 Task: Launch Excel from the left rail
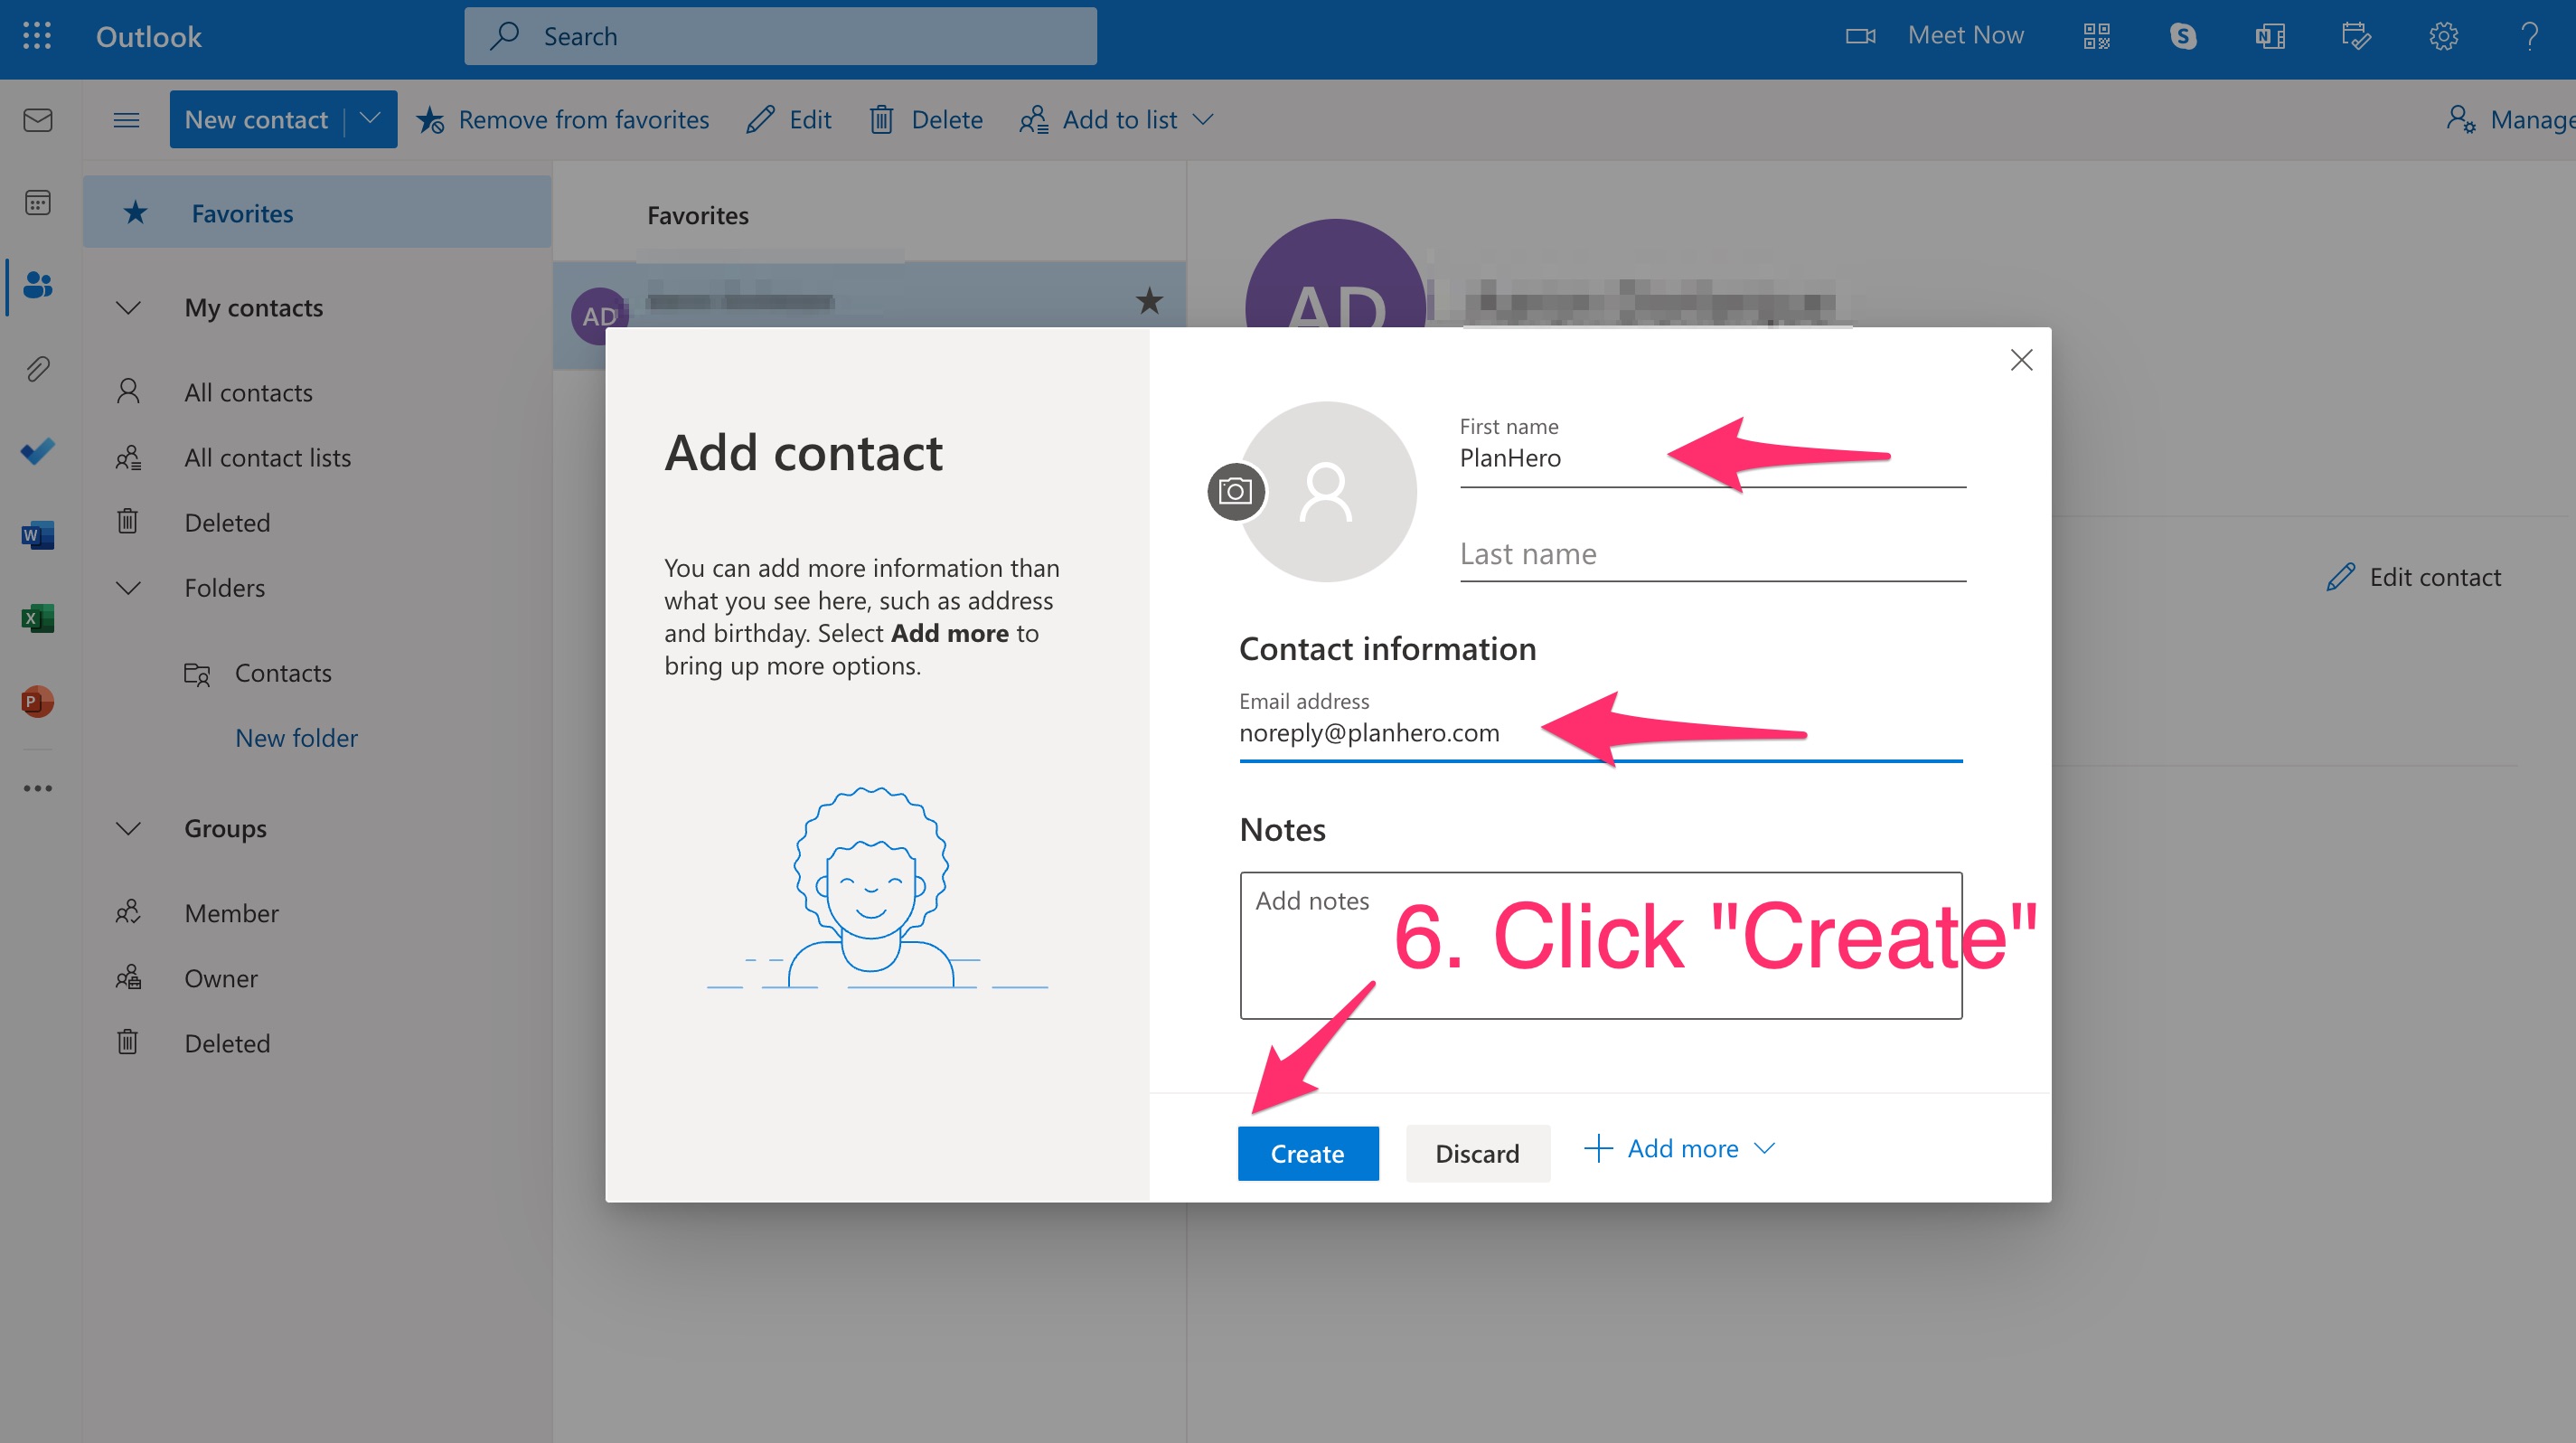(38, 618)
